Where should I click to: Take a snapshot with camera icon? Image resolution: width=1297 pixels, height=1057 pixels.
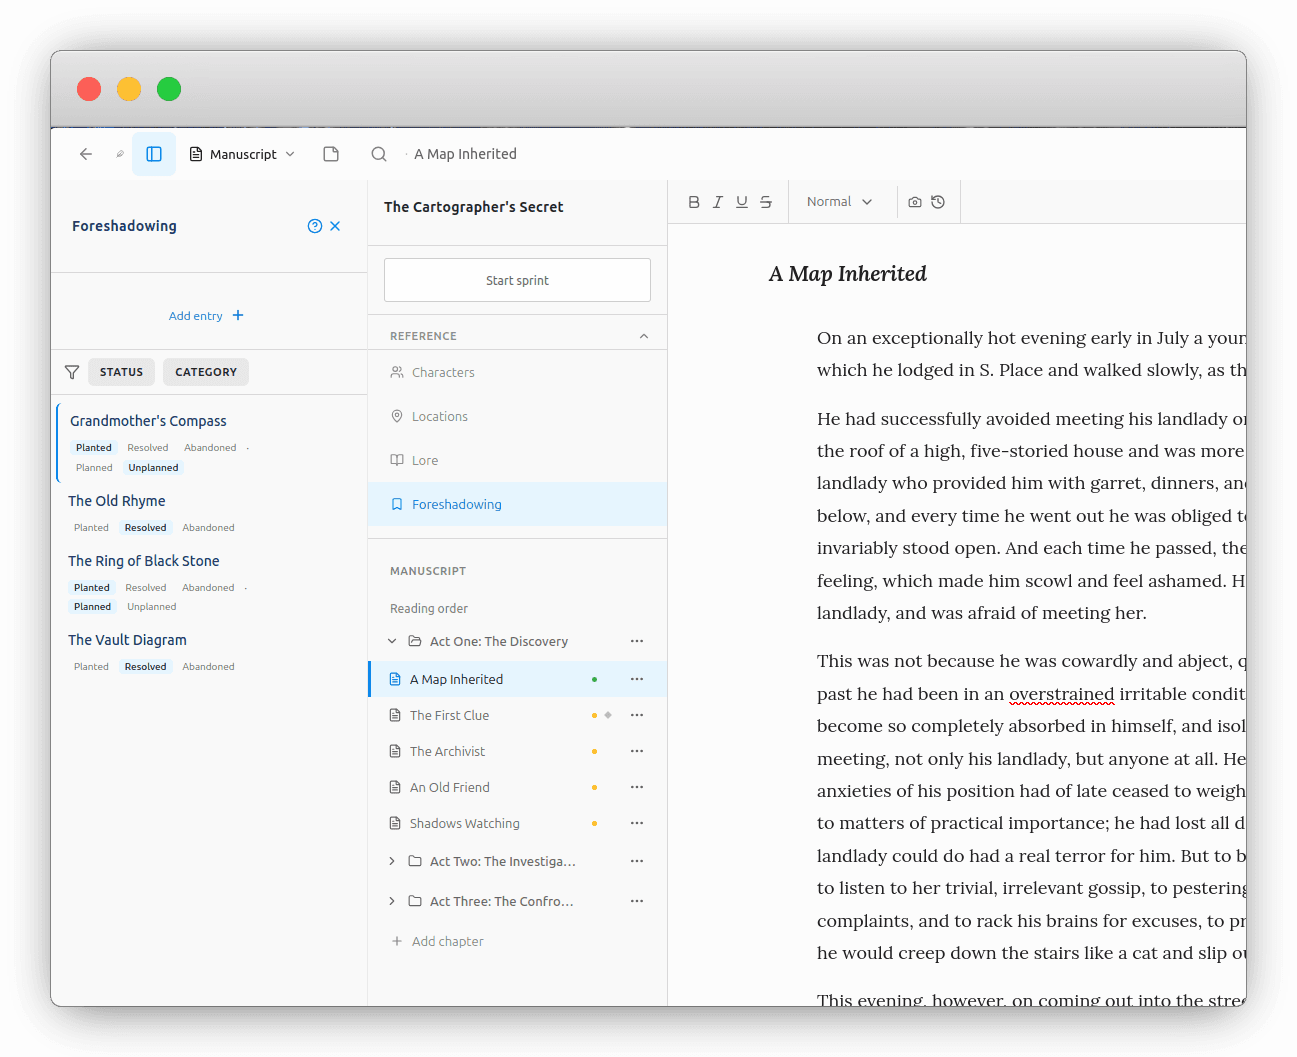tap(915, 202)
